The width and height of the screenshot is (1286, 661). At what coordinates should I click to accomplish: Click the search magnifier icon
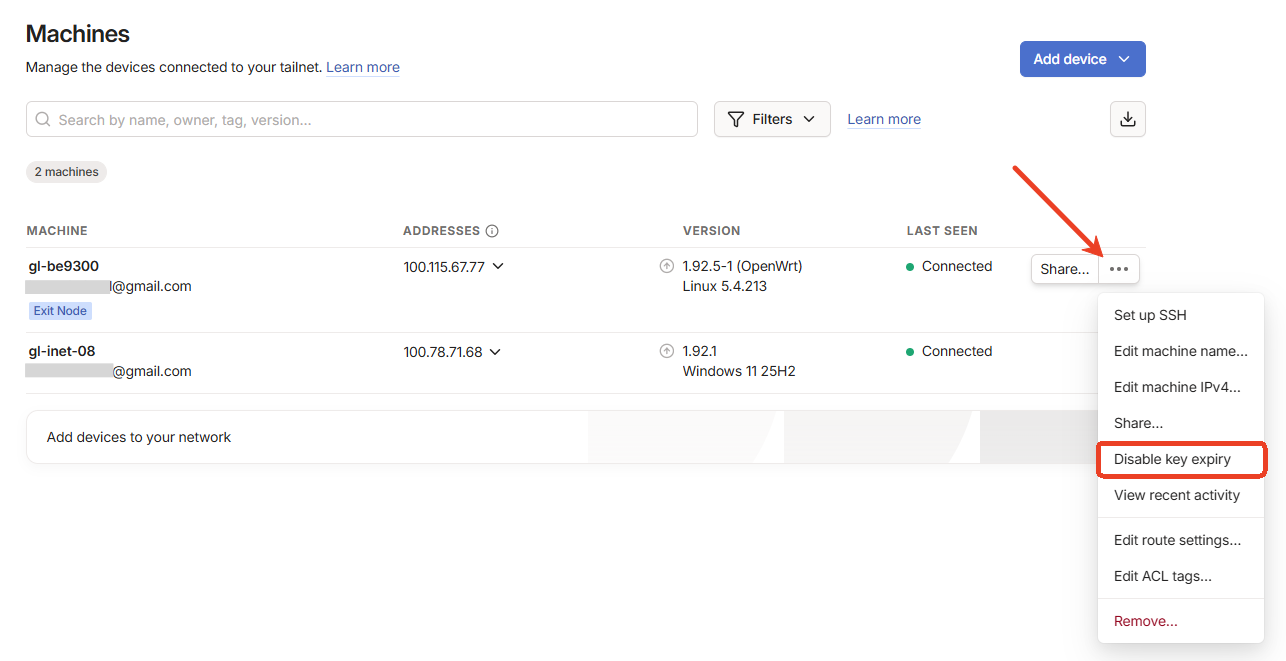click(x=43, y=119)
